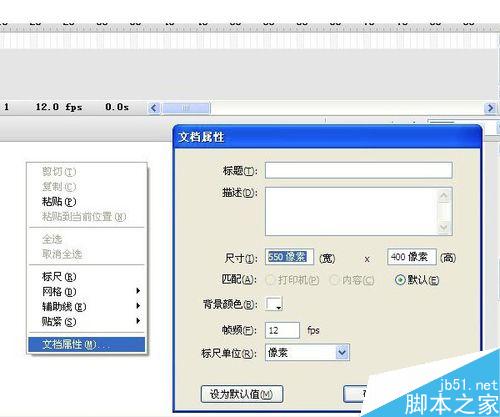The width and height of the screenshot is (500, 417).
Task: Click the description scrollbar down arrow
Action: click(x=444, y=227)
